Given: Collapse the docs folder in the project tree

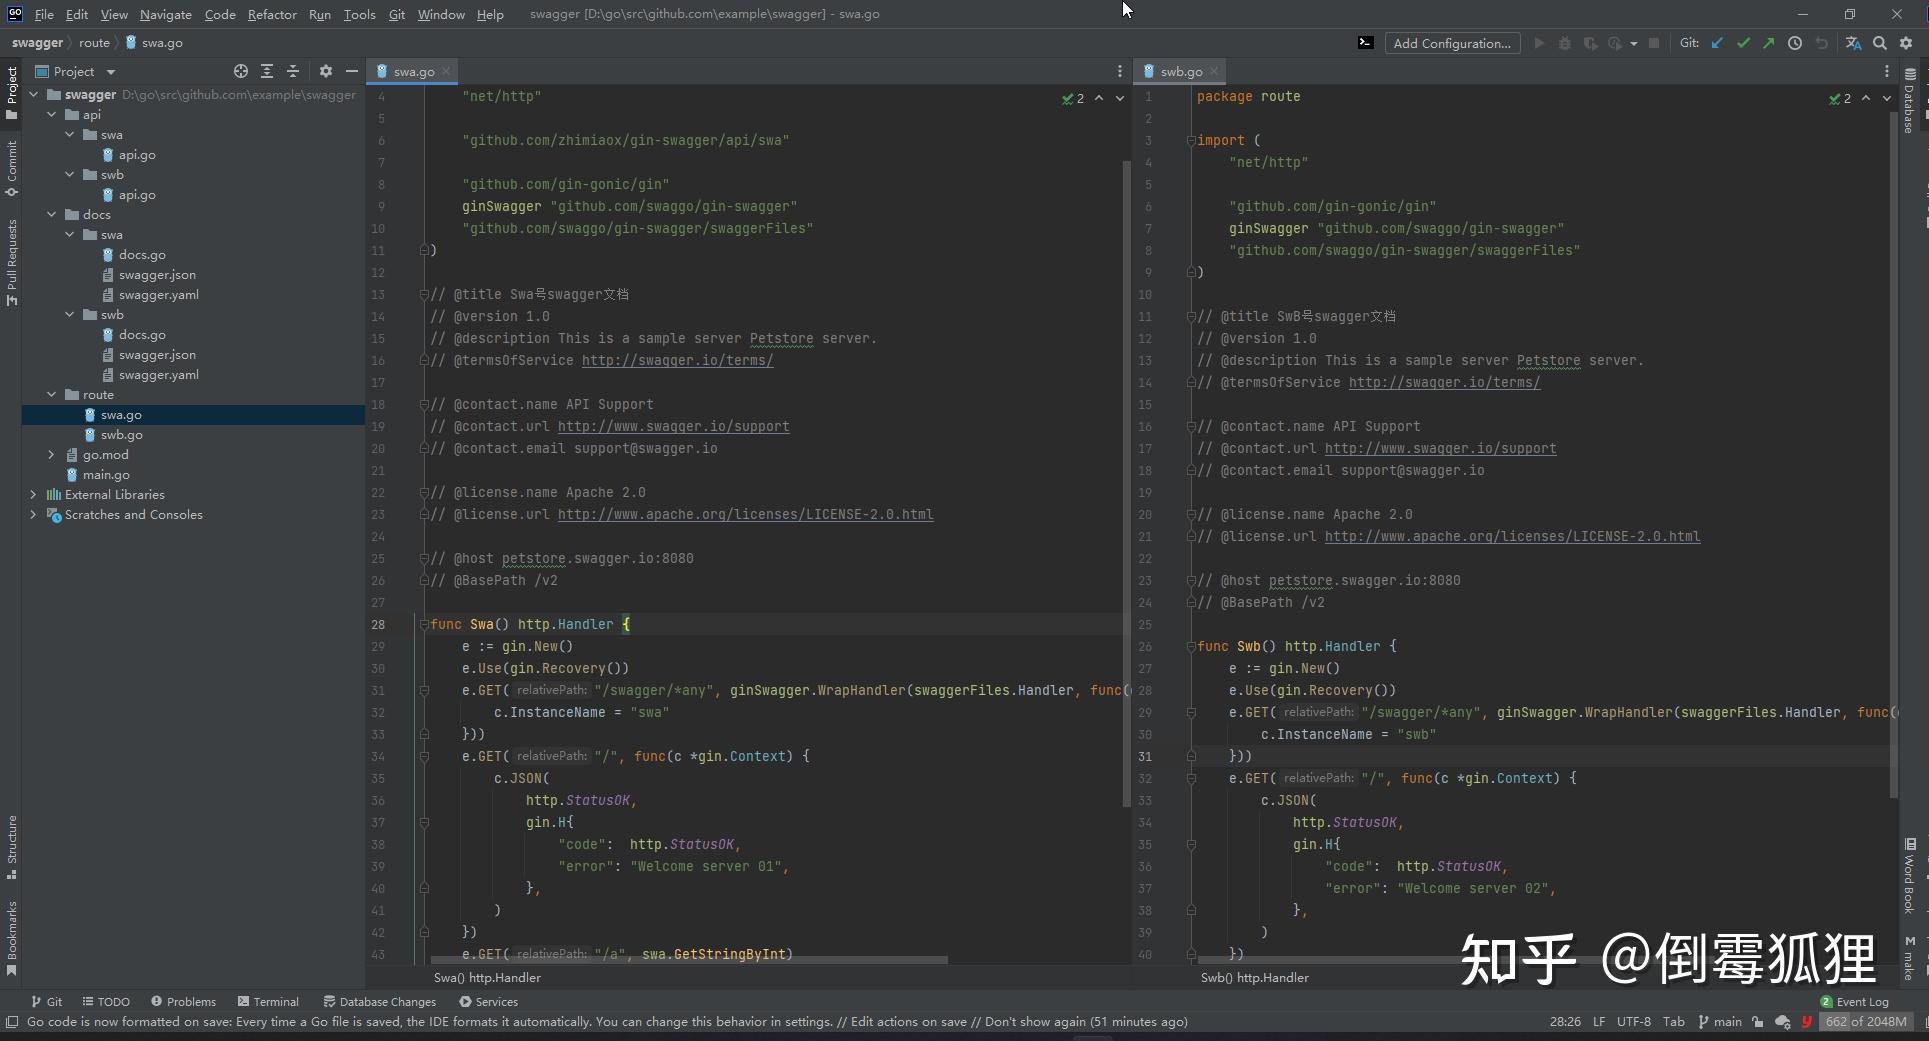Looking at the screenshot, I should pos(52,215).
